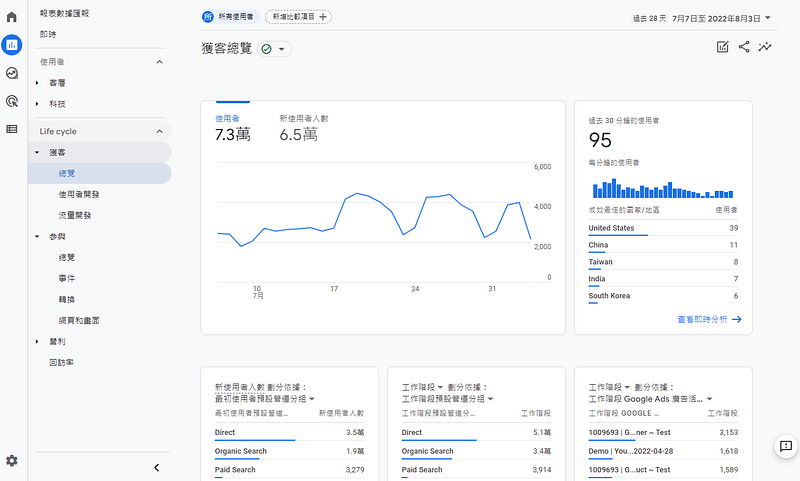Open the Reports bar-chart icon
This screenshot has width=800, height=481.
coord(12,45)
